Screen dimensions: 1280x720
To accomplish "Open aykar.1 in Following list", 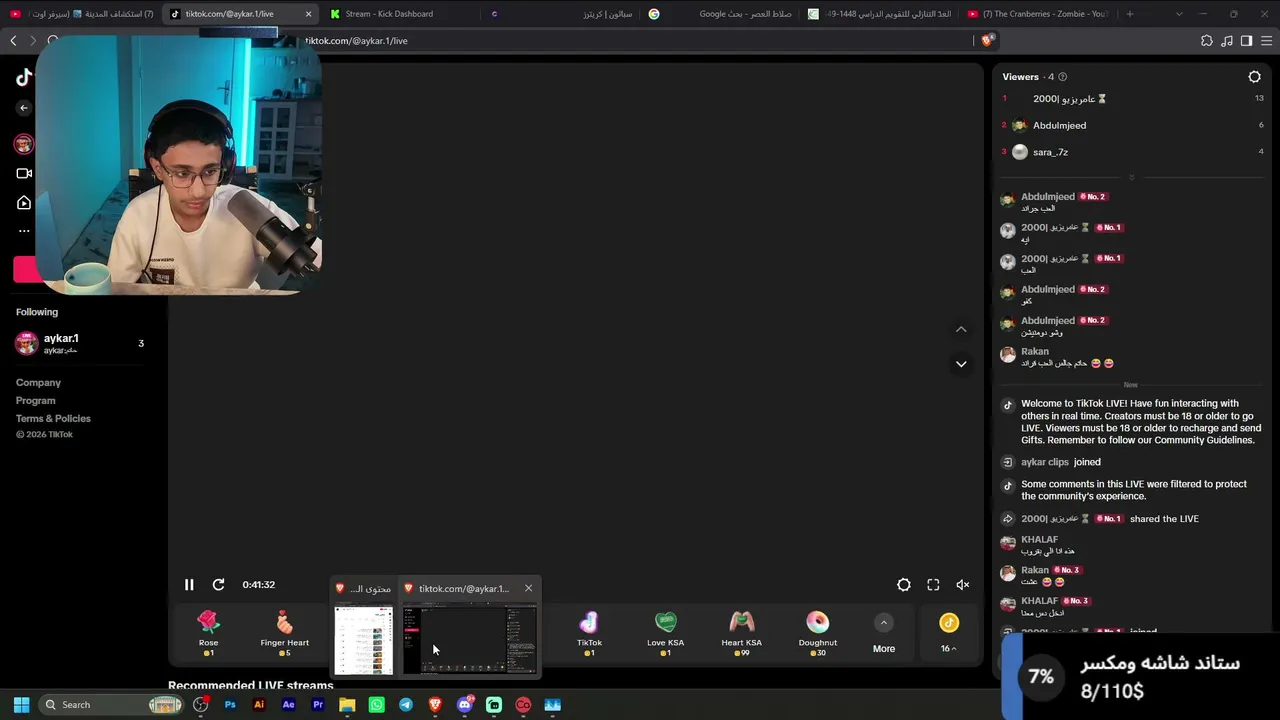I will tap(80, 343).
